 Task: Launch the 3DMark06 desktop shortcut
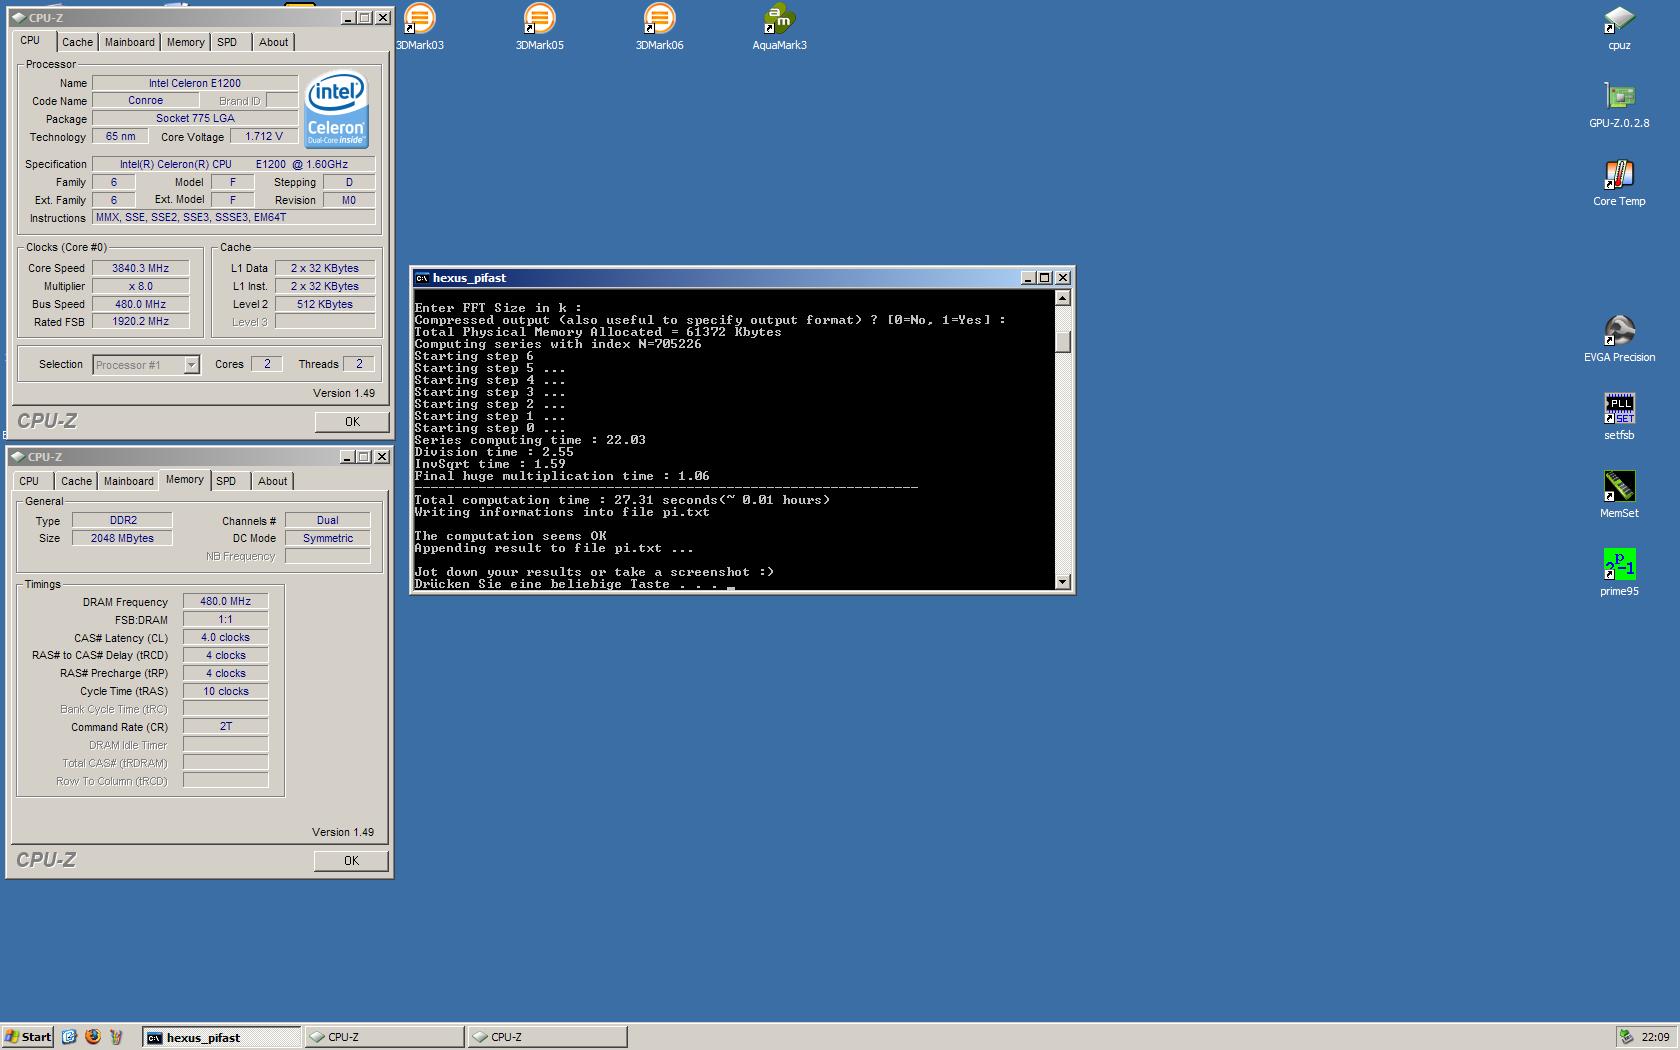point(660,26)
